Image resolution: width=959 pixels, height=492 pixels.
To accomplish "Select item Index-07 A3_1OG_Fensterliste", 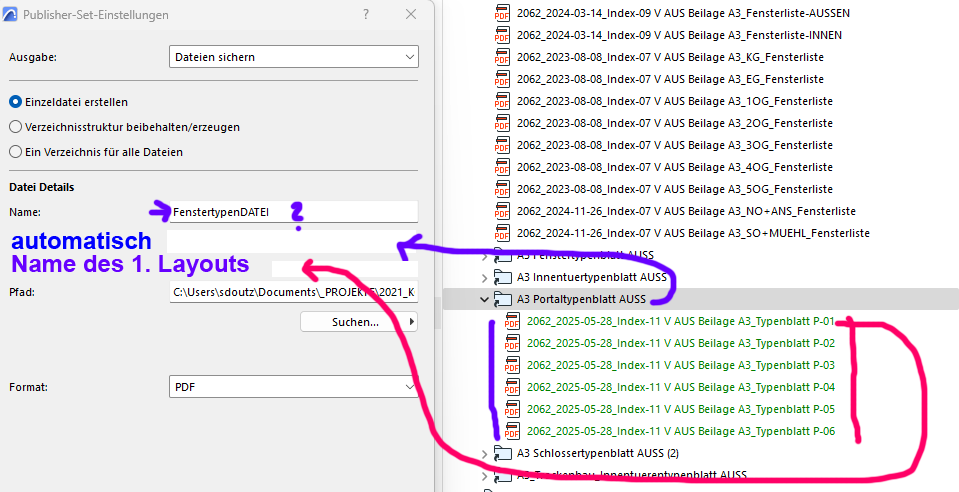I will click(x=675, y=101).
